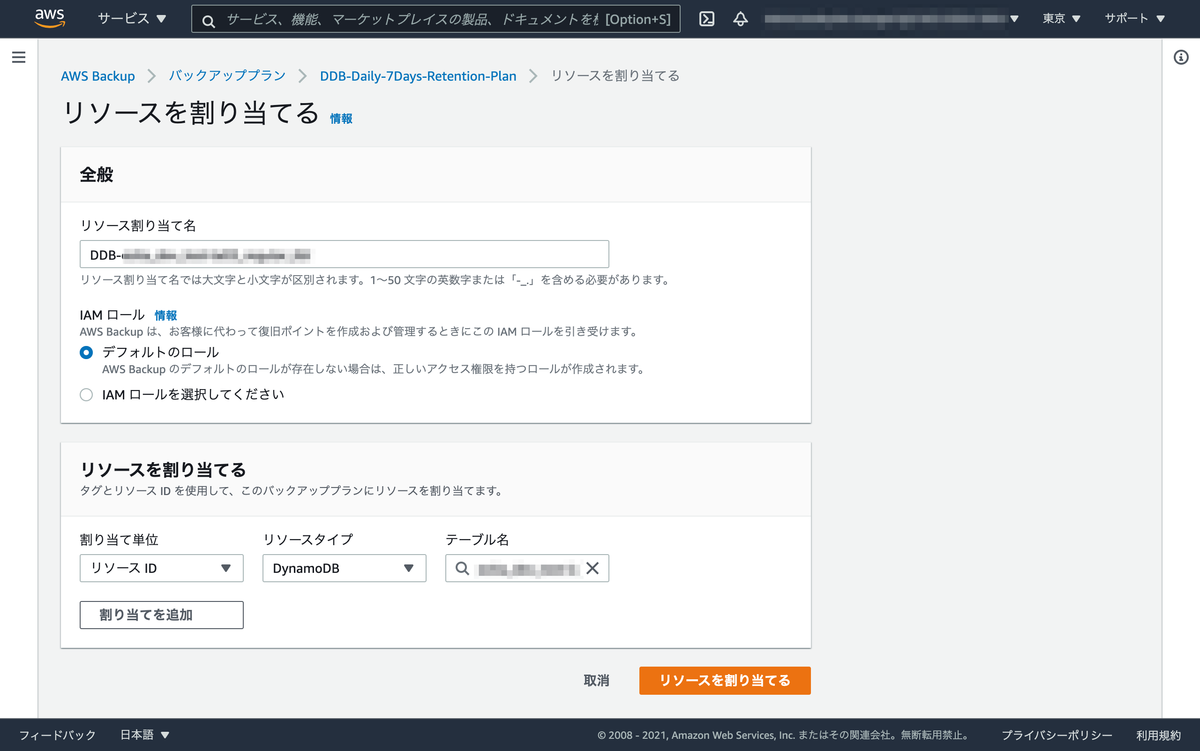Click the リソースを割り当てる breadcrumb text
1200x751 pixels.
615,76
